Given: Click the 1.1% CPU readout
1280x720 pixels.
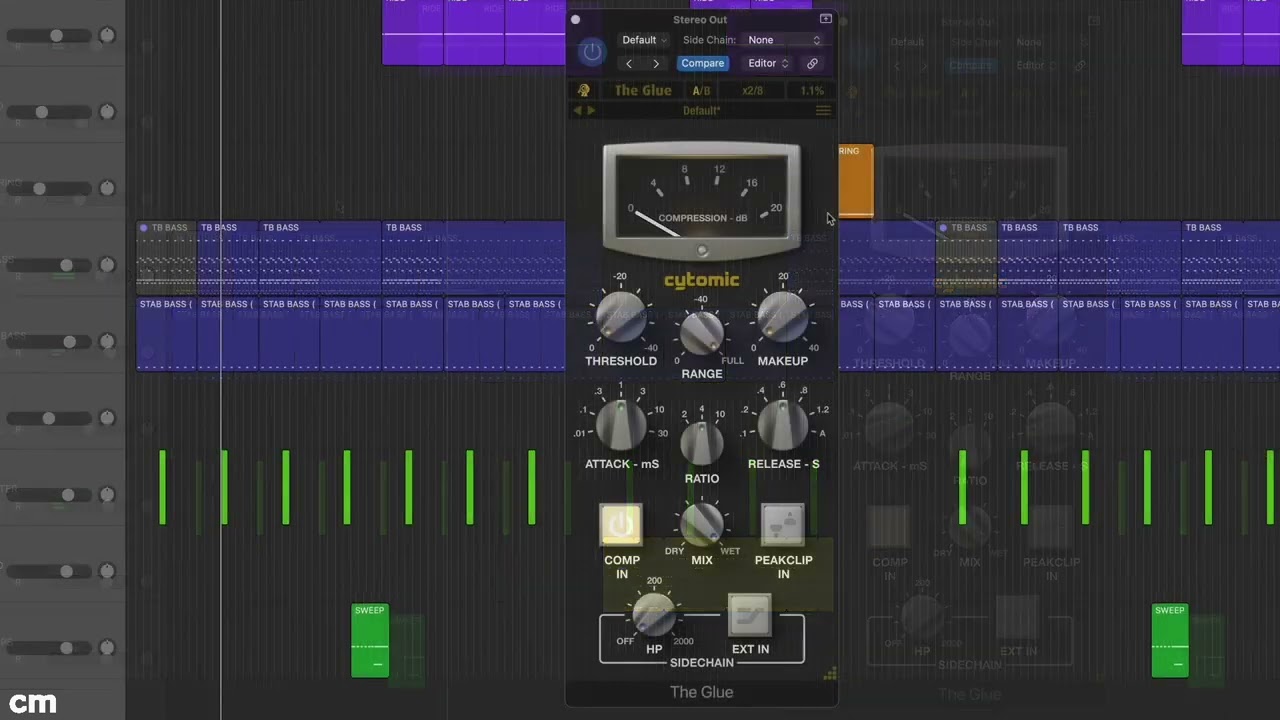Looking at the screenshot, I should click(x=812, y=91).
